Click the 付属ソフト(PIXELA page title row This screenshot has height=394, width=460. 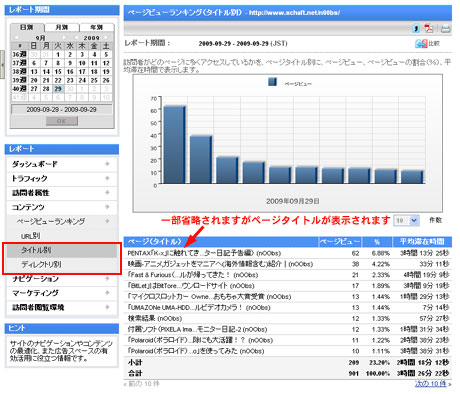pyautogui.click(x=197, y=329)
